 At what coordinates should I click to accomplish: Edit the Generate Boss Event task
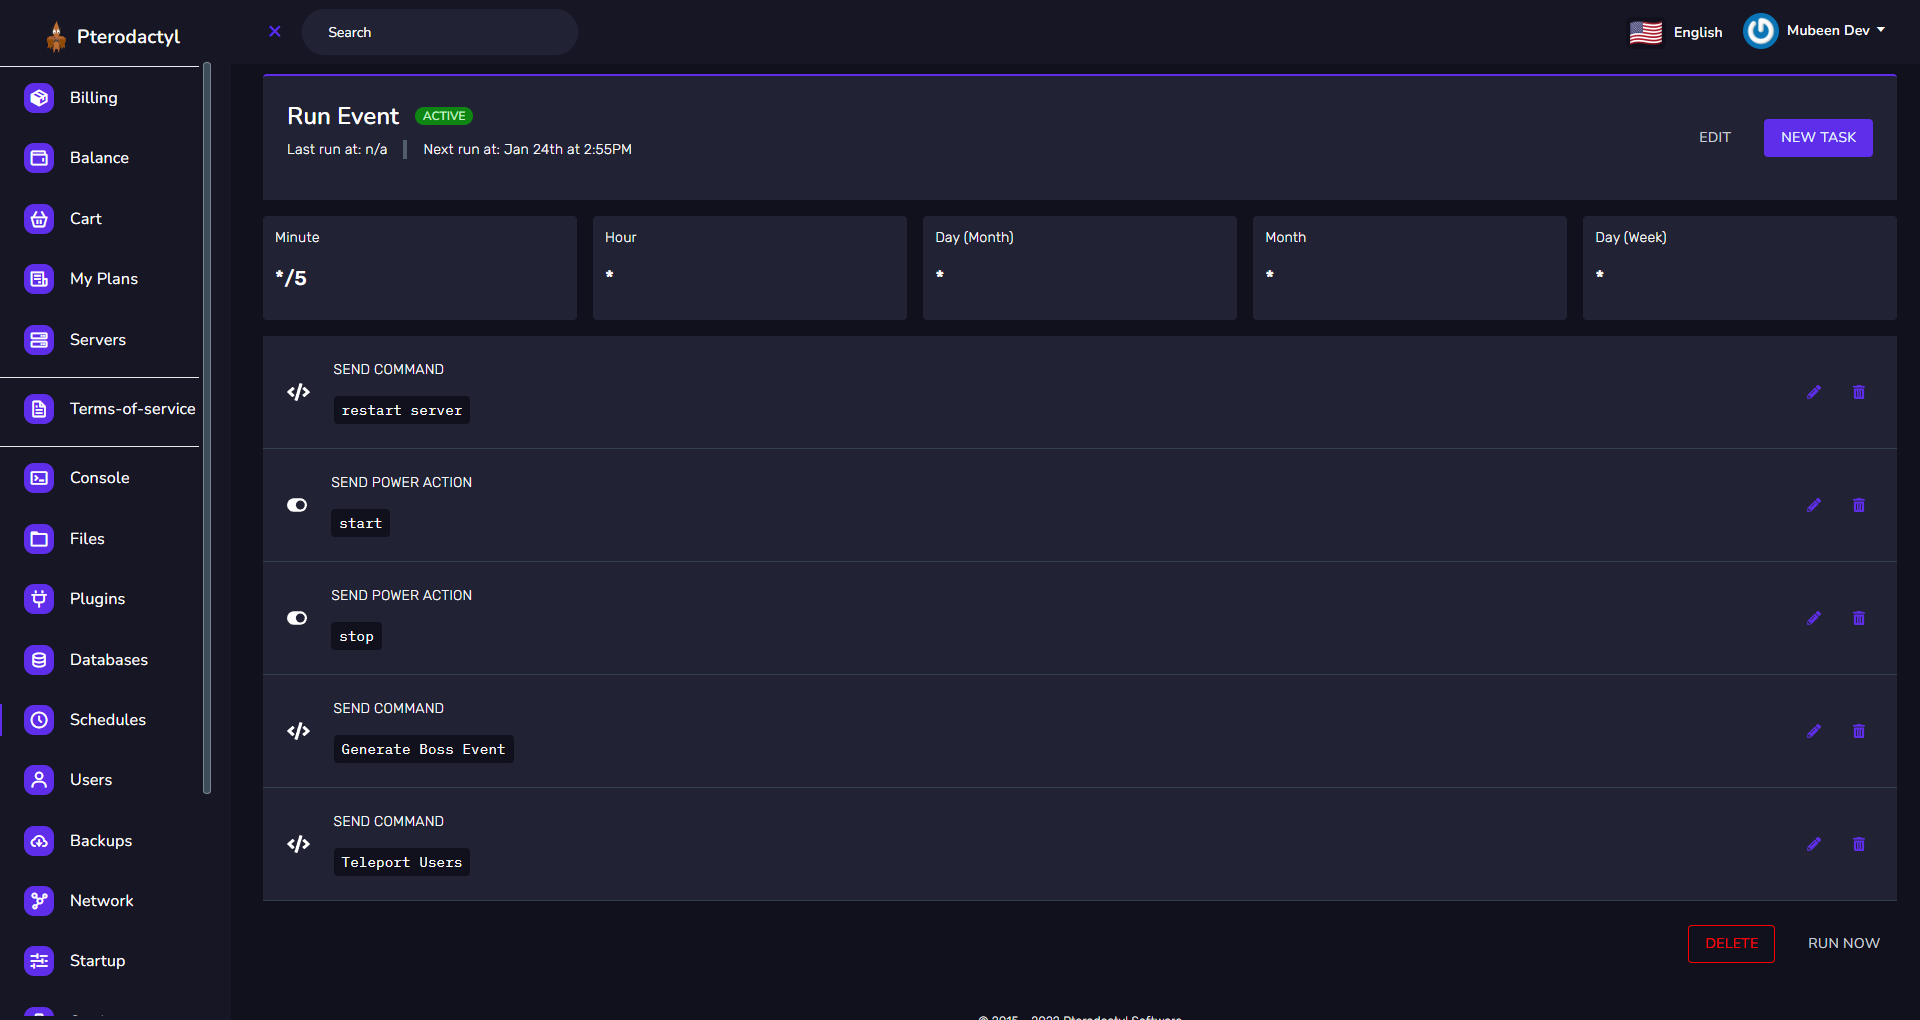pos(1813,731)
